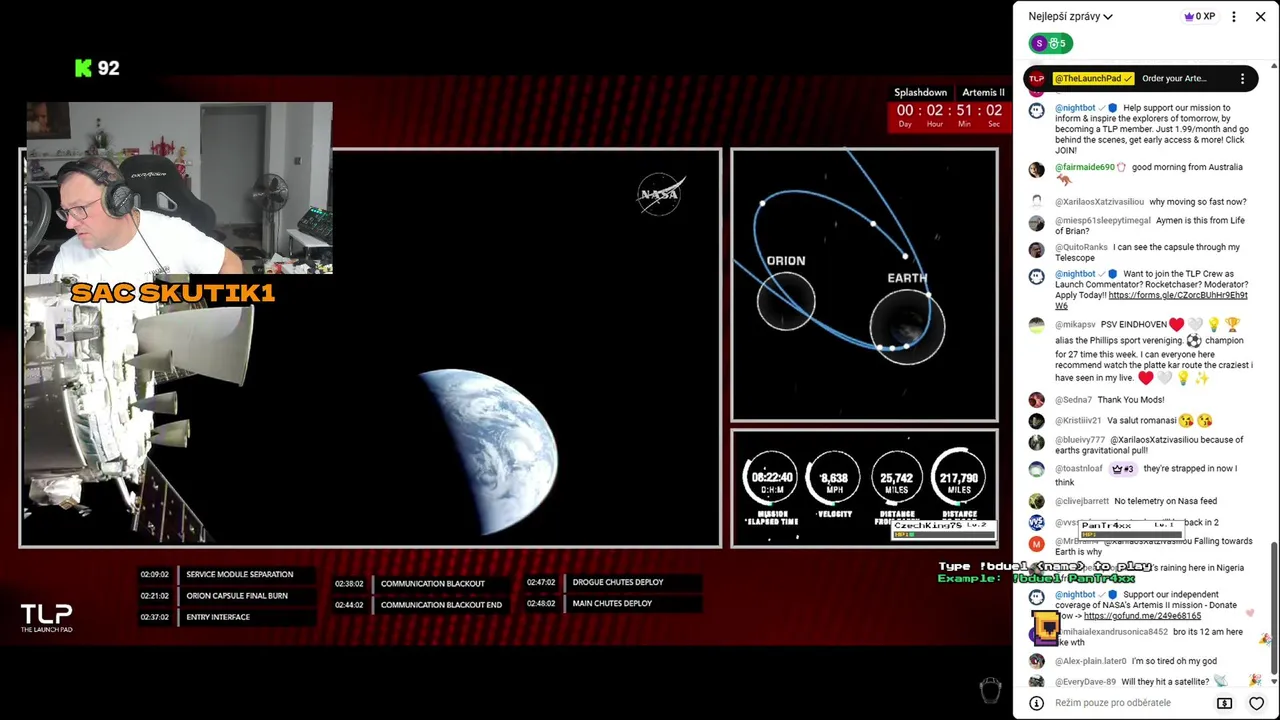Screen dimensions: 1280x720
Task: Click @Alex-plain.later0 avatar
Action: [x=1036, y=661]
